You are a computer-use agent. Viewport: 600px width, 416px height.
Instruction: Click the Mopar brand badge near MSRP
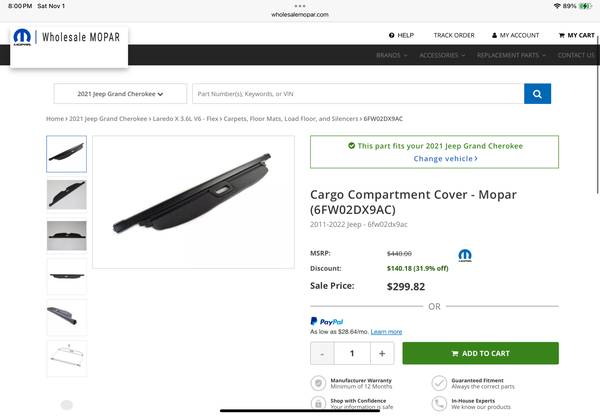click(465, 255)
